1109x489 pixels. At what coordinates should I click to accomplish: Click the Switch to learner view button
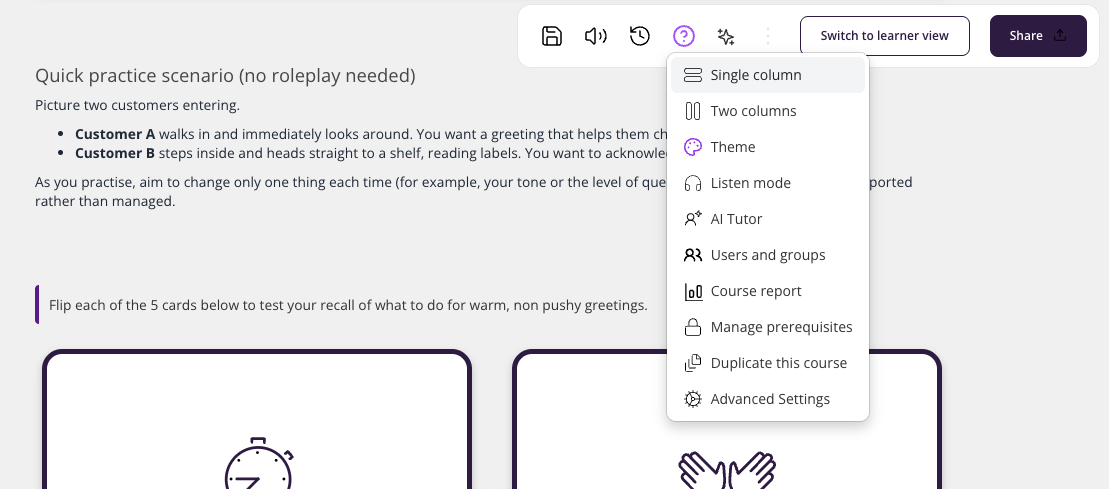point(885,35)
